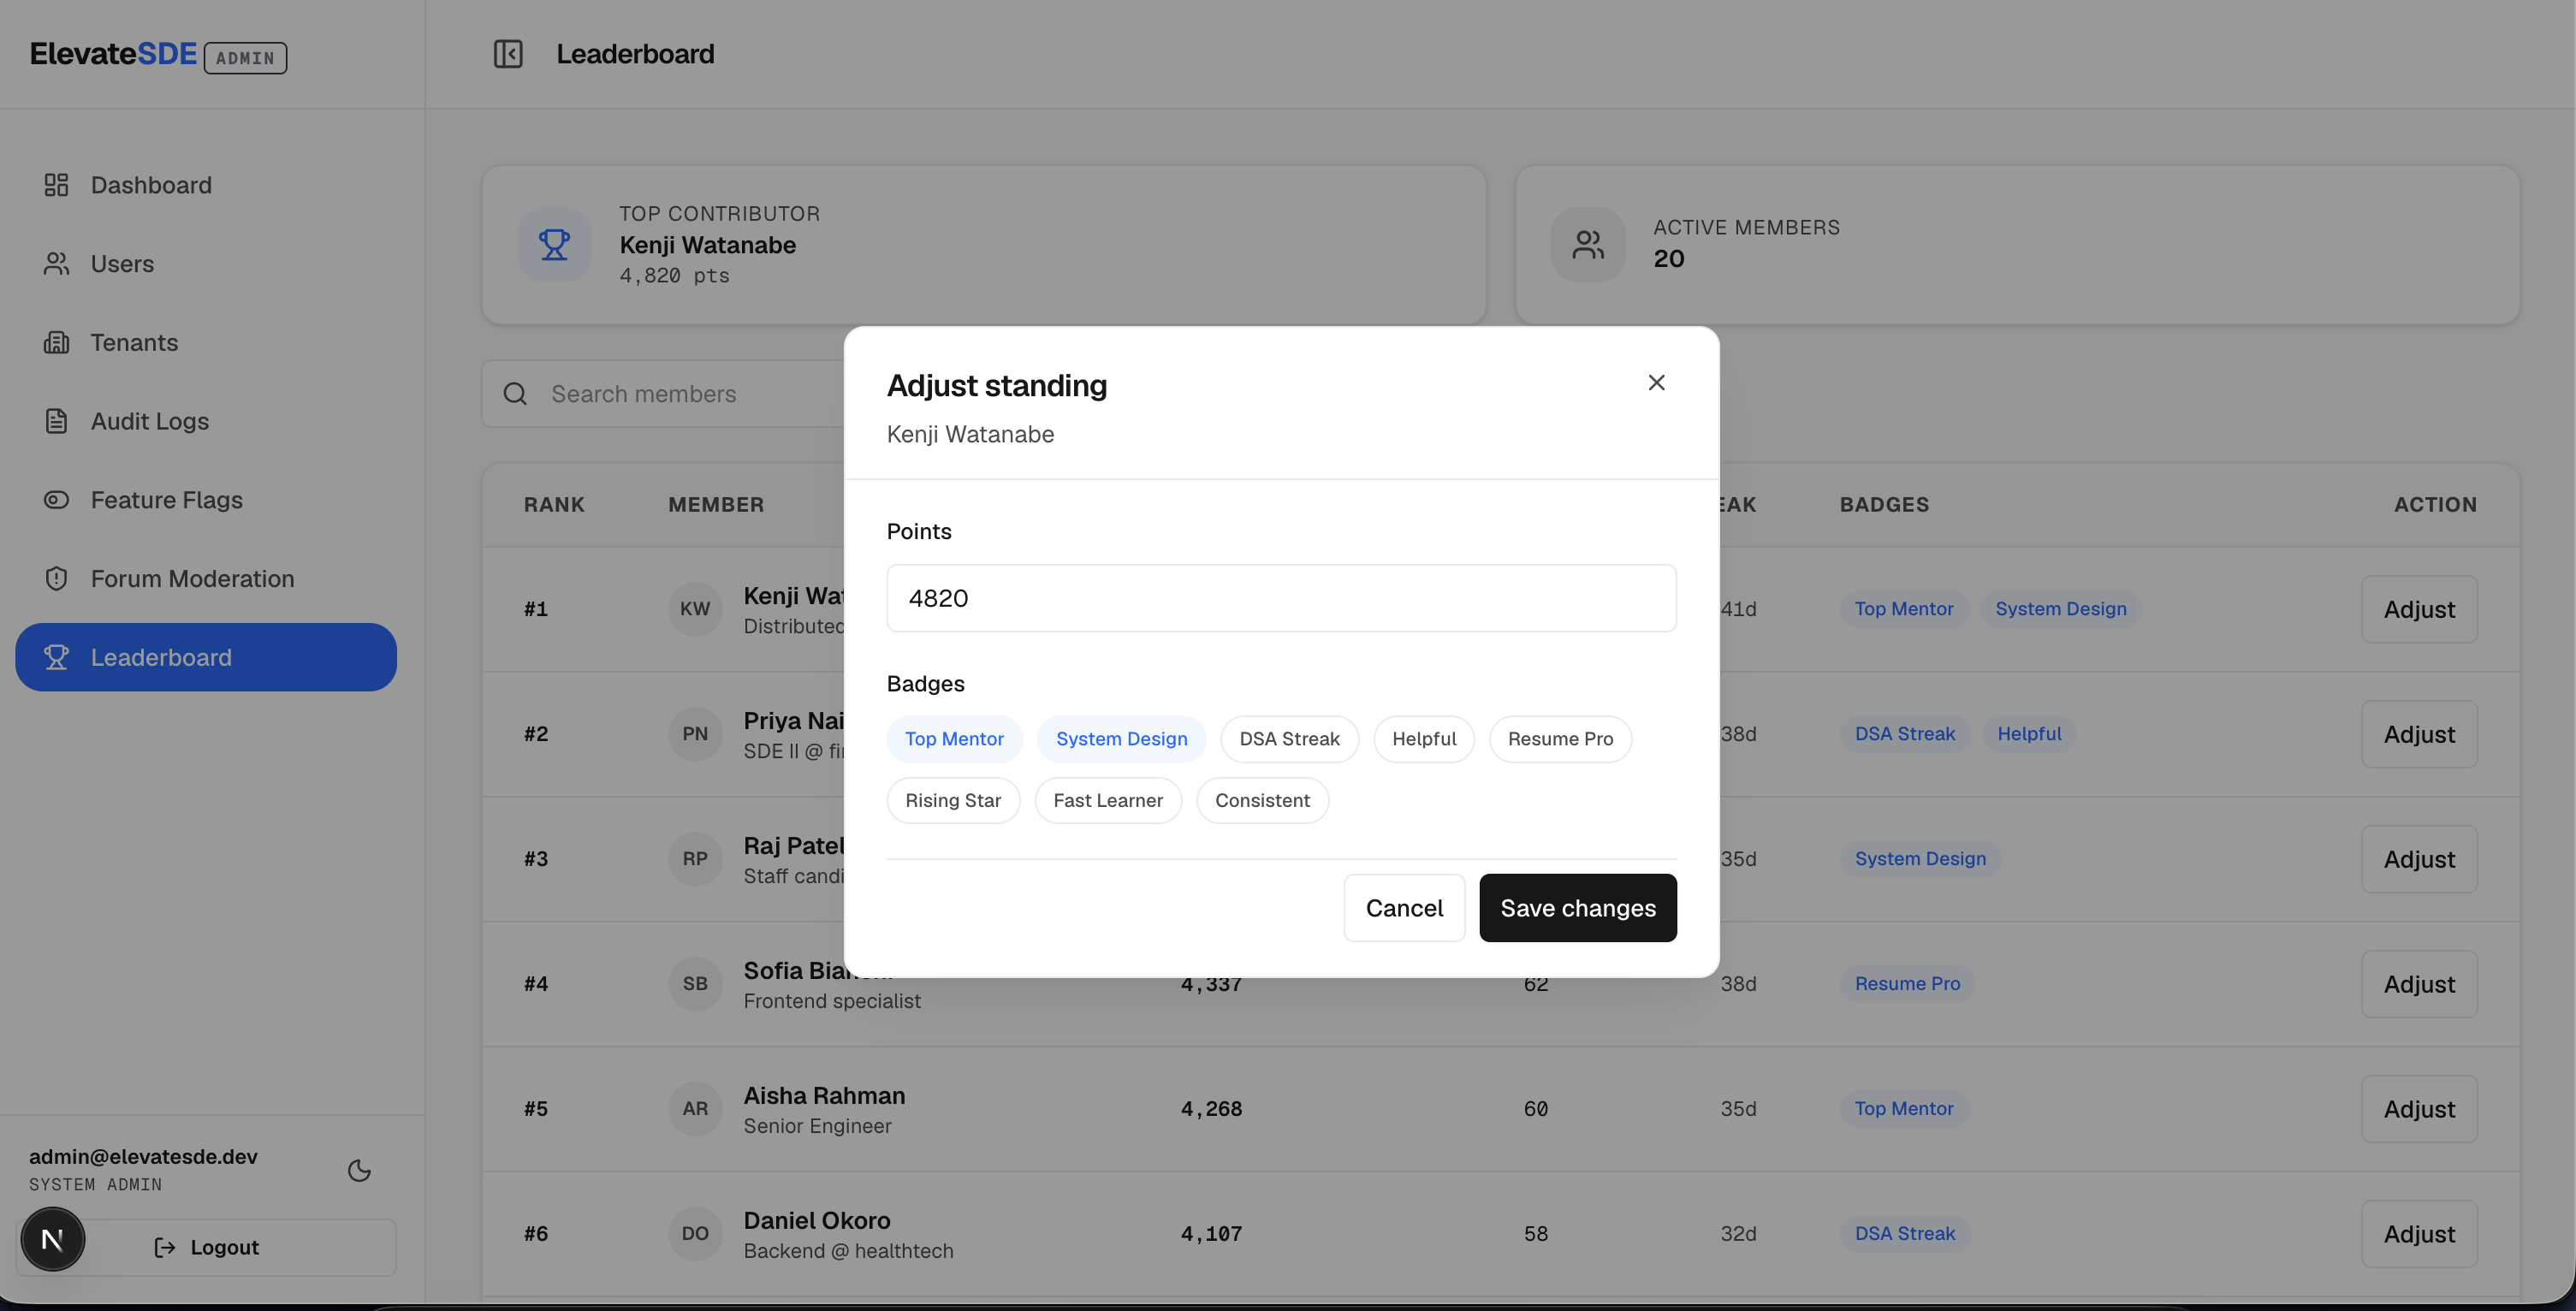Click the RANK column header

(x=554, y=505)
